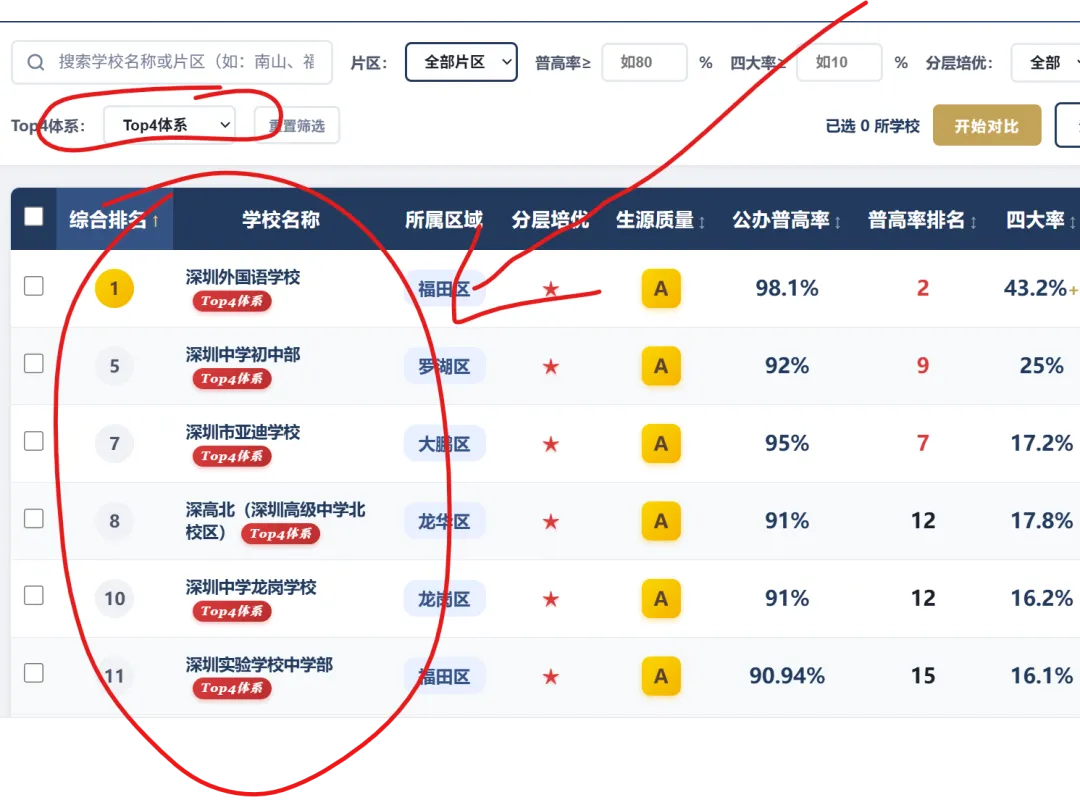The height and width of the screenshot is (800, 1080).
Task: Sort by 普高率排名 column header
Action: pyautogui.click(x=922, y=220)
